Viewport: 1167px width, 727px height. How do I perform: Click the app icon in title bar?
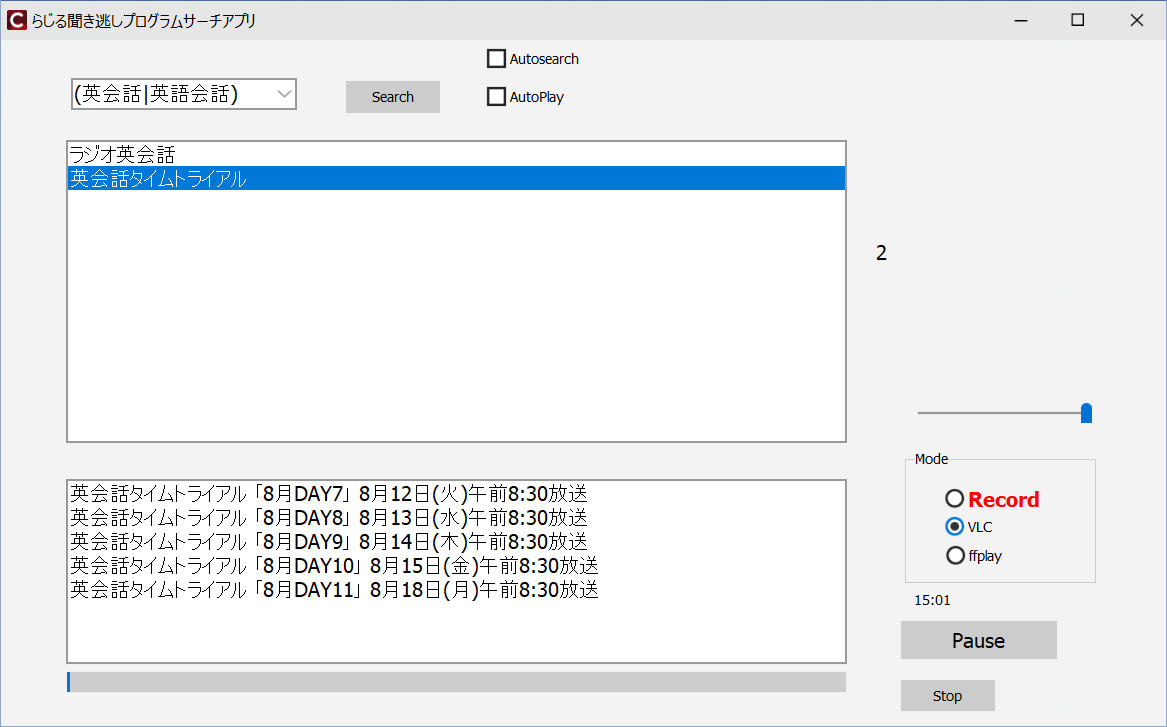(17, 20)
